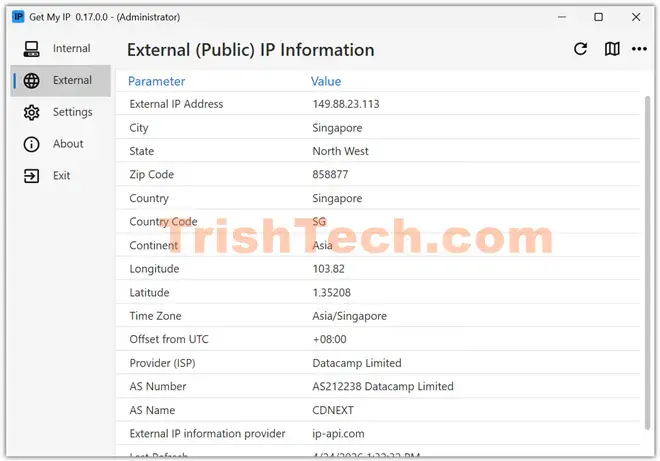This screenshot has width=660, height=461.
Task: Select the External IP Address row
Action: click(176, 104)
